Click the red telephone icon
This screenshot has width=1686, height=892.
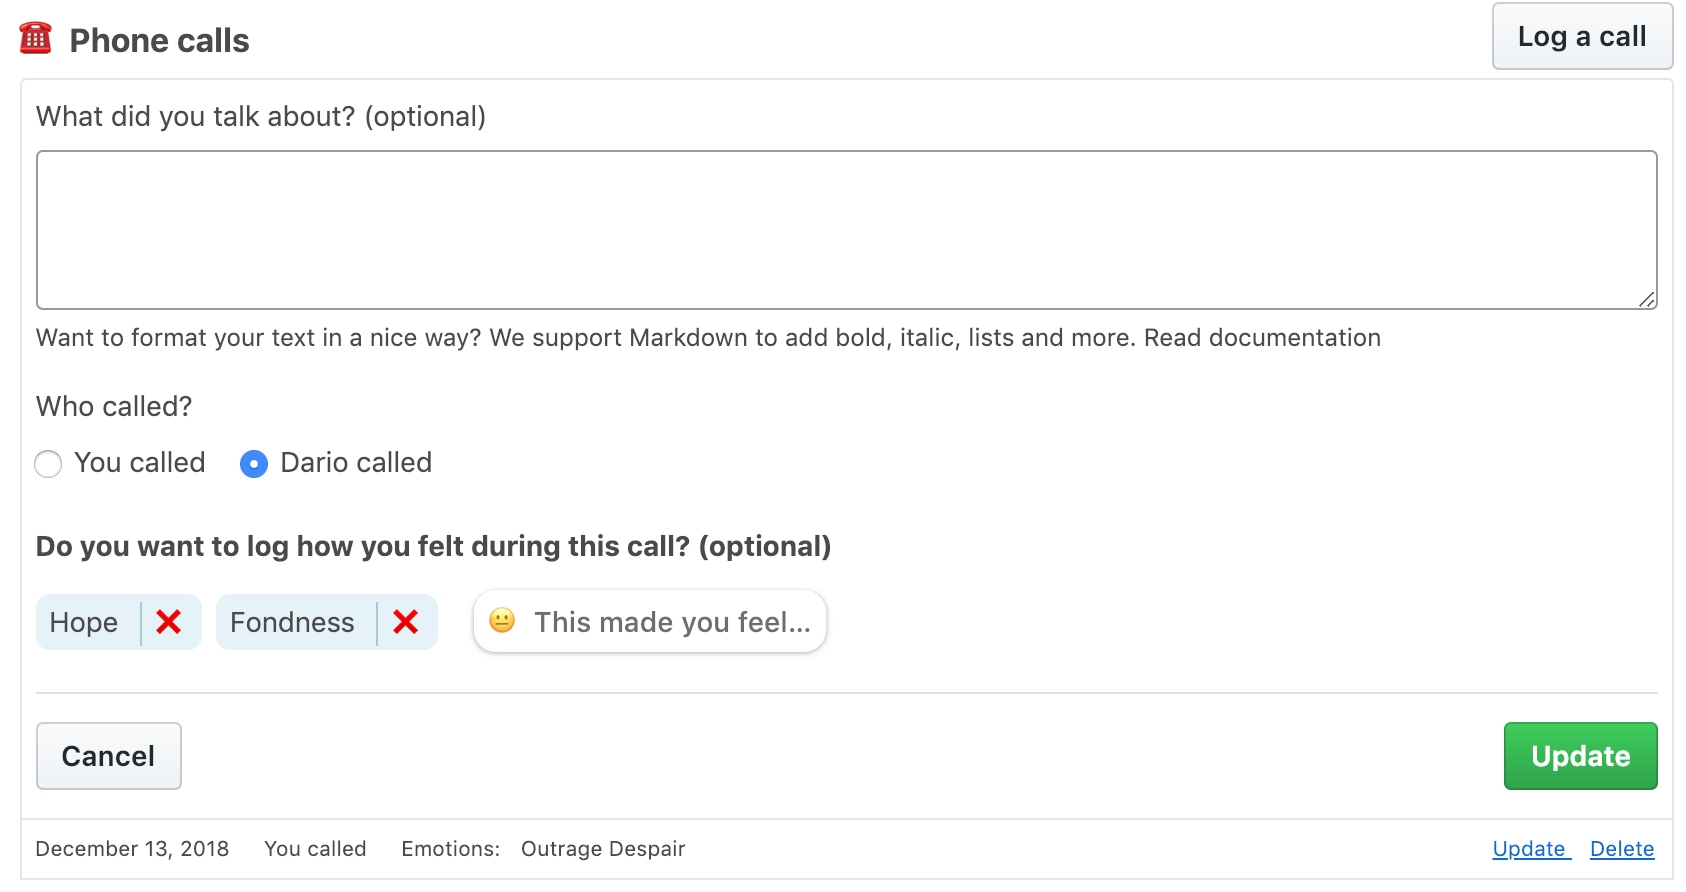coord(35,39)
